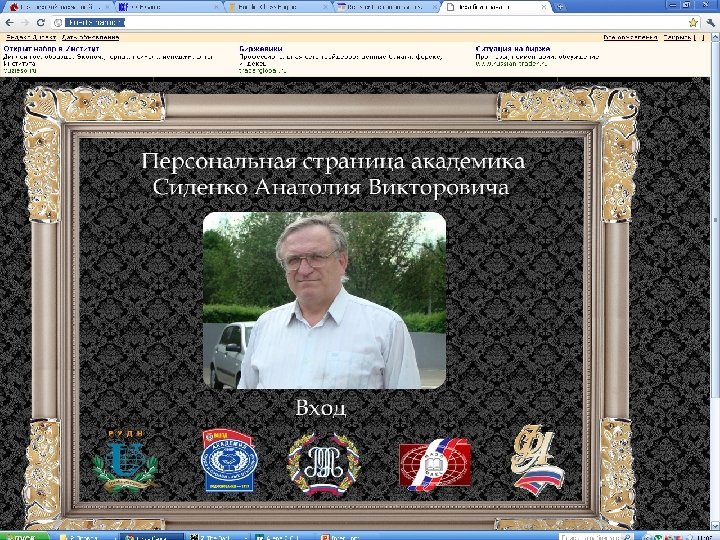Click Все объявления link in ad bar
This screenshot has width=720, height=540.
coord(630,37)
